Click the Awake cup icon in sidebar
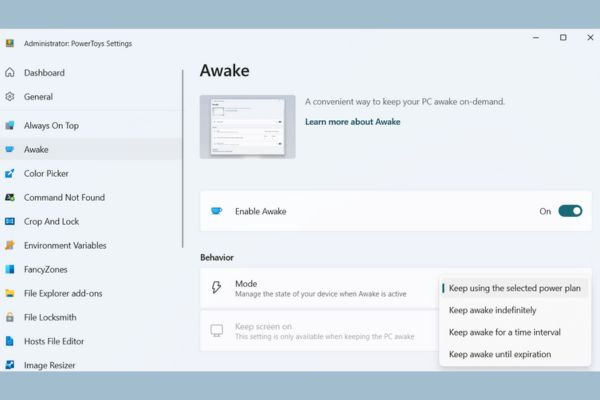Screen dimensions: 600x400 [x=10, y=149]
